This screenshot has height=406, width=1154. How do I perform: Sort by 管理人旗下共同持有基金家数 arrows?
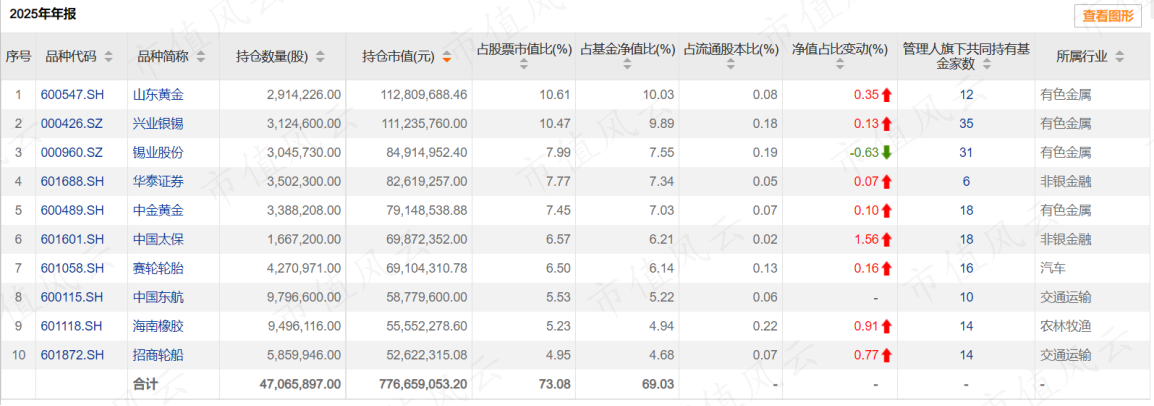pyautogui.click(x=985, y=65)
